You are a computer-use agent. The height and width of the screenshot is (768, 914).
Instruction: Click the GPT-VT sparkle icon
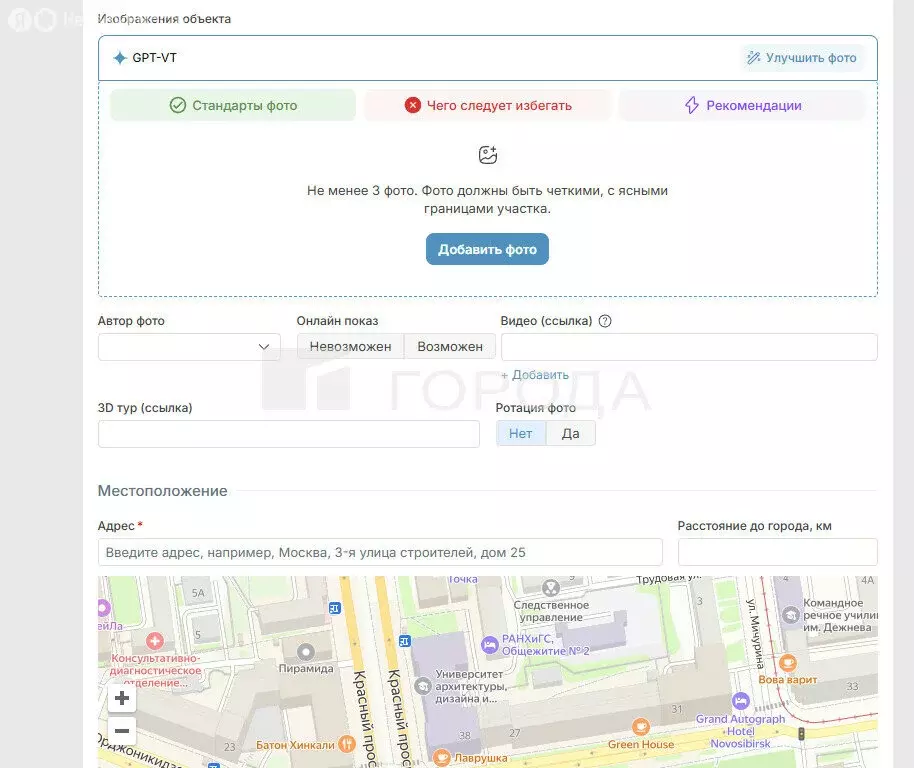120,58
